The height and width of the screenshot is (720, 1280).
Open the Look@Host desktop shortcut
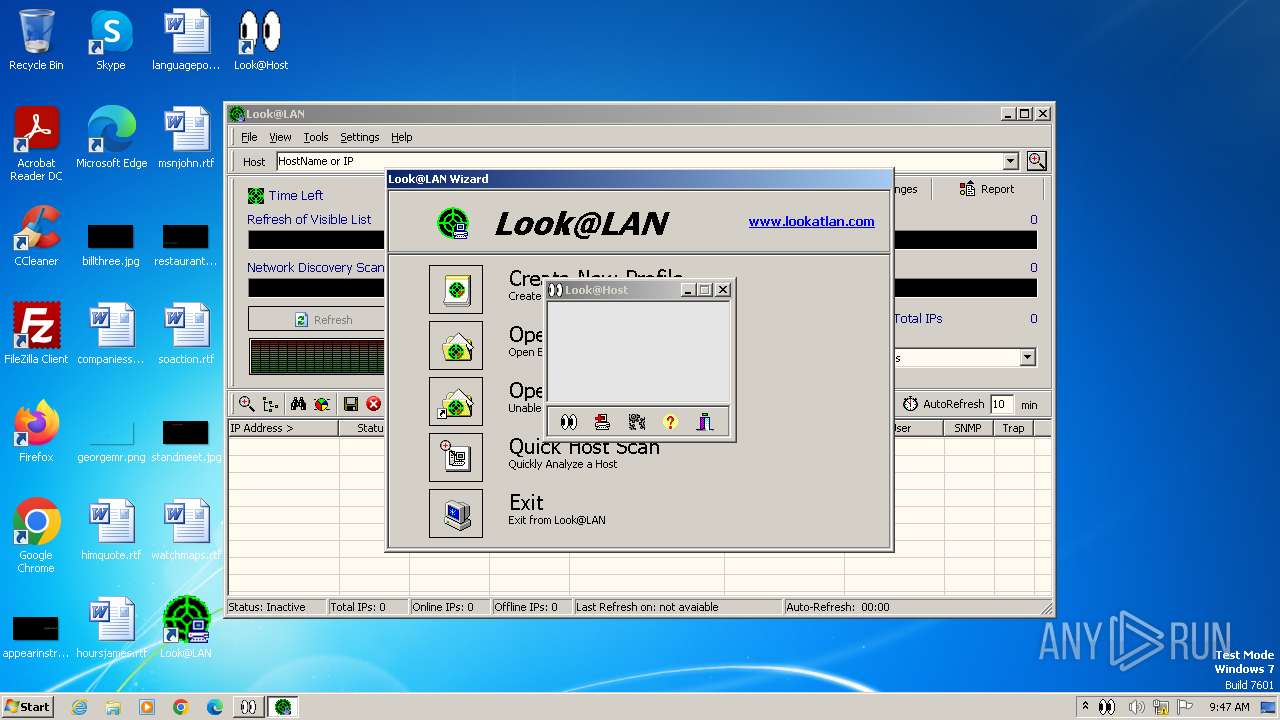click(260, 40)
